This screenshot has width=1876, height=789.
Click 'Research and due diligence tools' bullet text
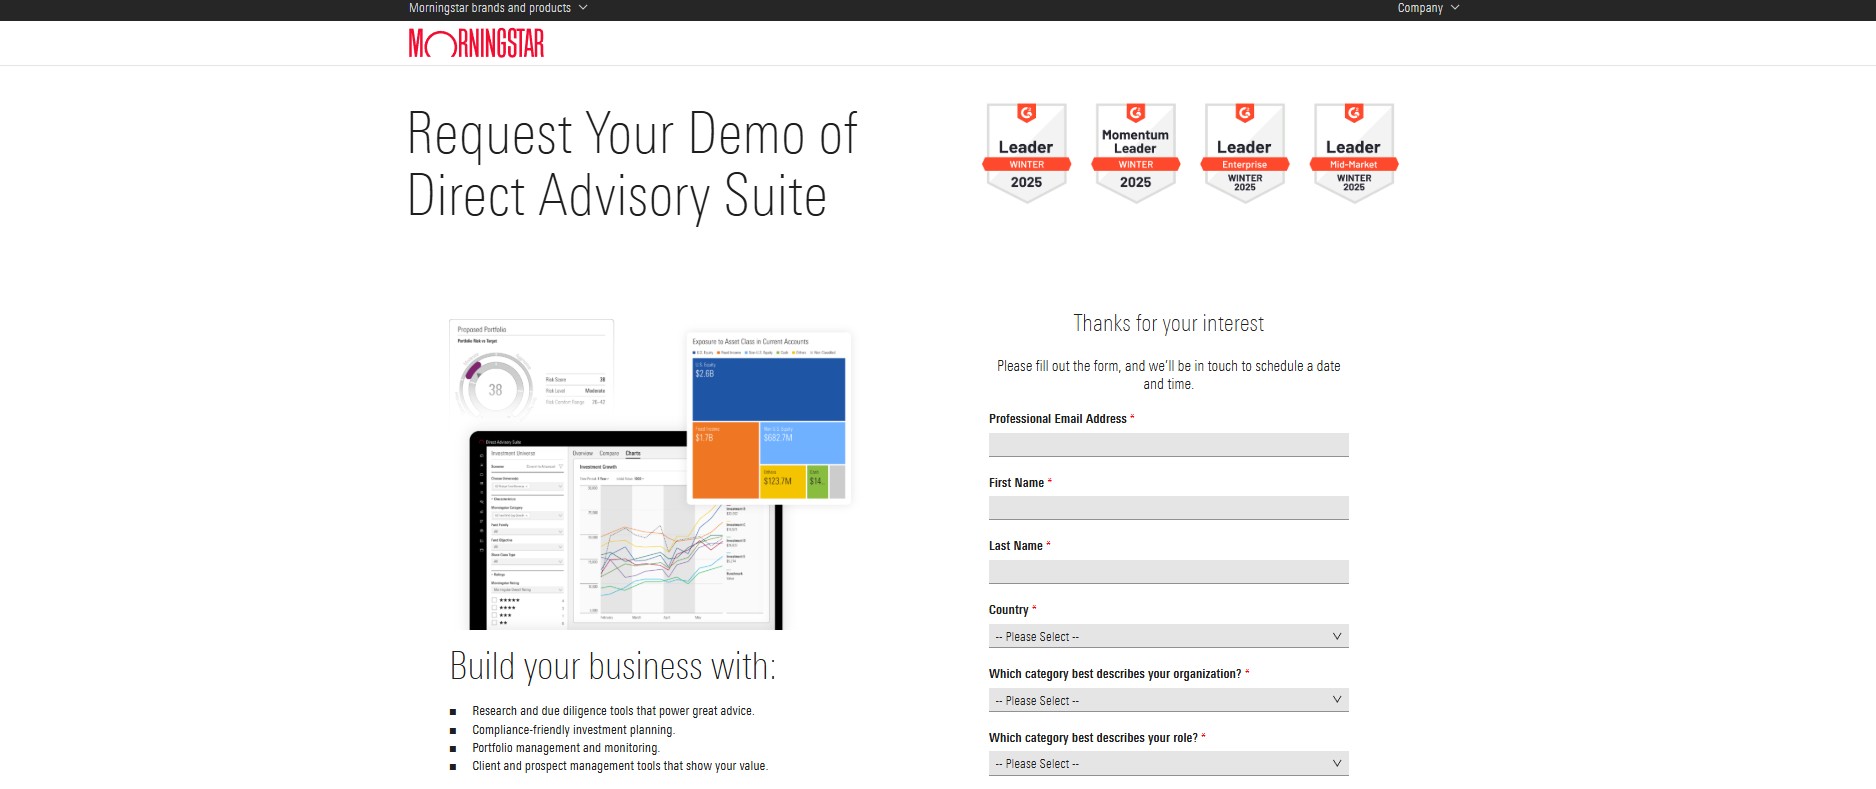pyautogui.click(x=613, y=711)
